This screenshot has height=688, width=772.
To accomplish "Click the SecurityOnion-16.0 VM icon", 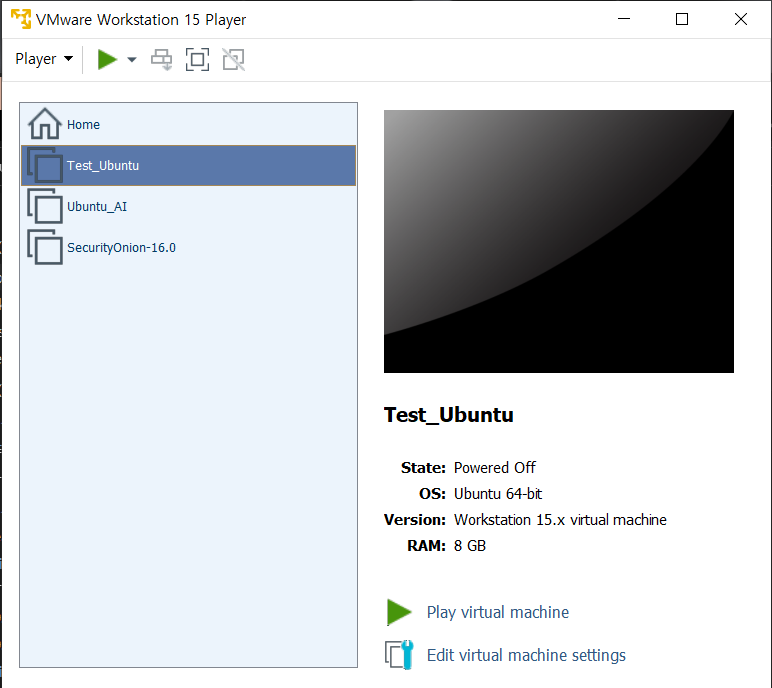I will (45, 247).
